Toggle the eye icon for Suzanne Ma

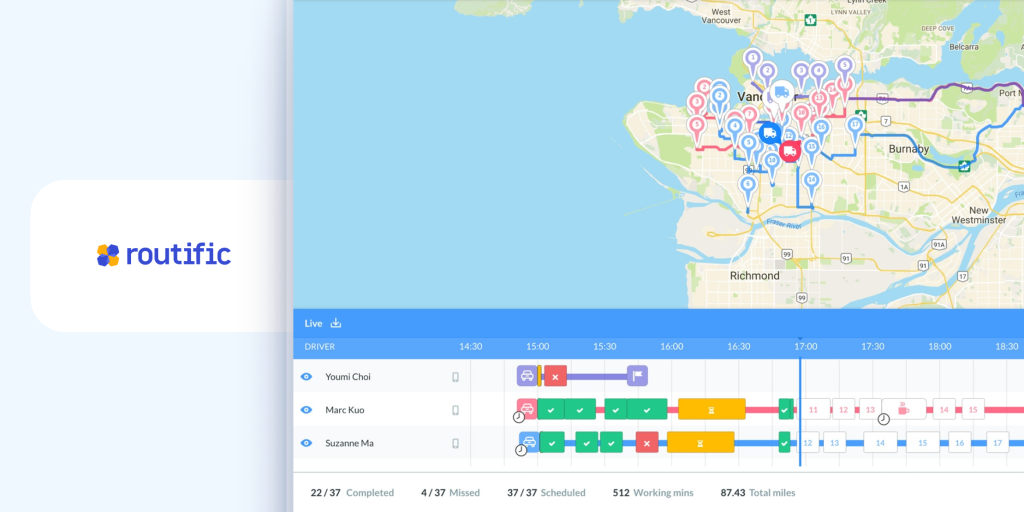pos(307,443)
